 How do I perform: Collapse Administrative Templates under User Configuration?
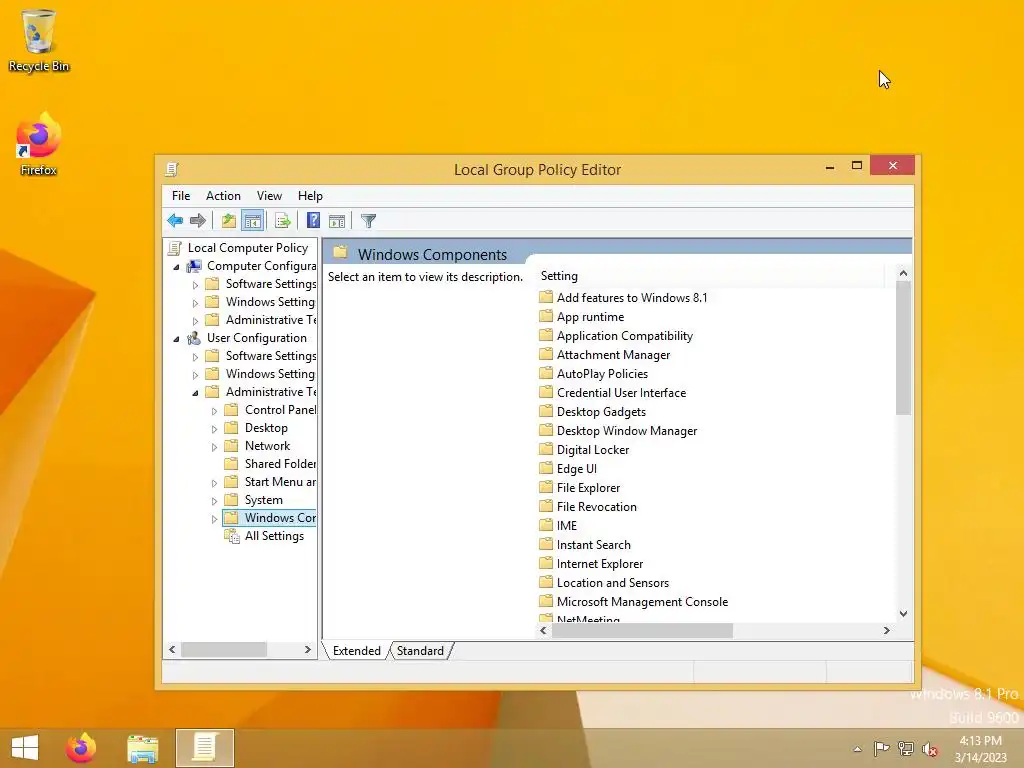click(x=195, y=393)
